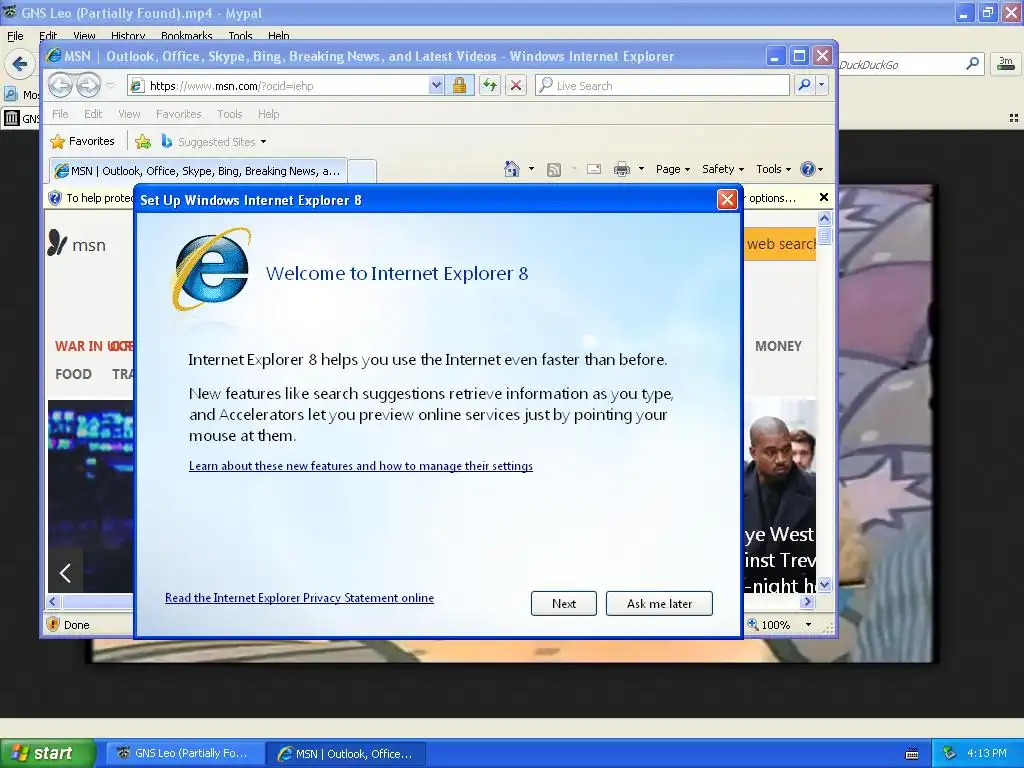1024x768 pixels.
Task: Open the Suggested Sites dropdown
Action: point(214,142)
